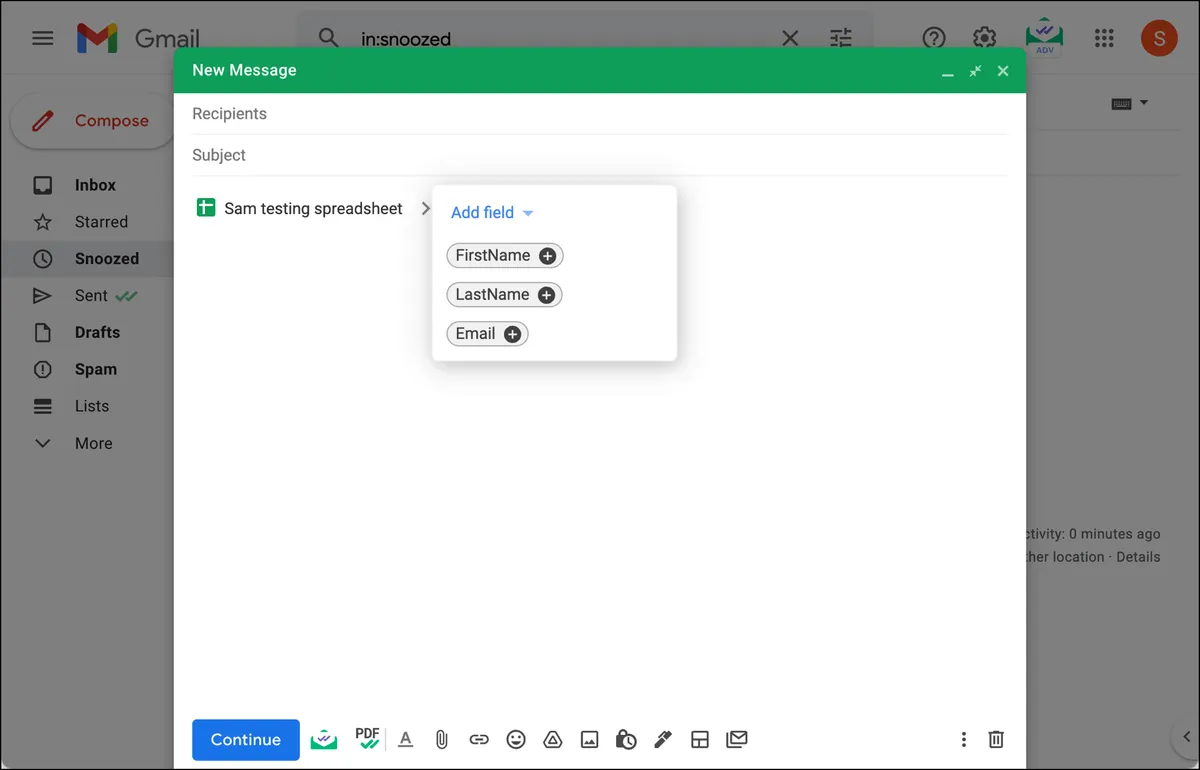Click the Mailtrack ADV icon in header

click(1045, 37)
